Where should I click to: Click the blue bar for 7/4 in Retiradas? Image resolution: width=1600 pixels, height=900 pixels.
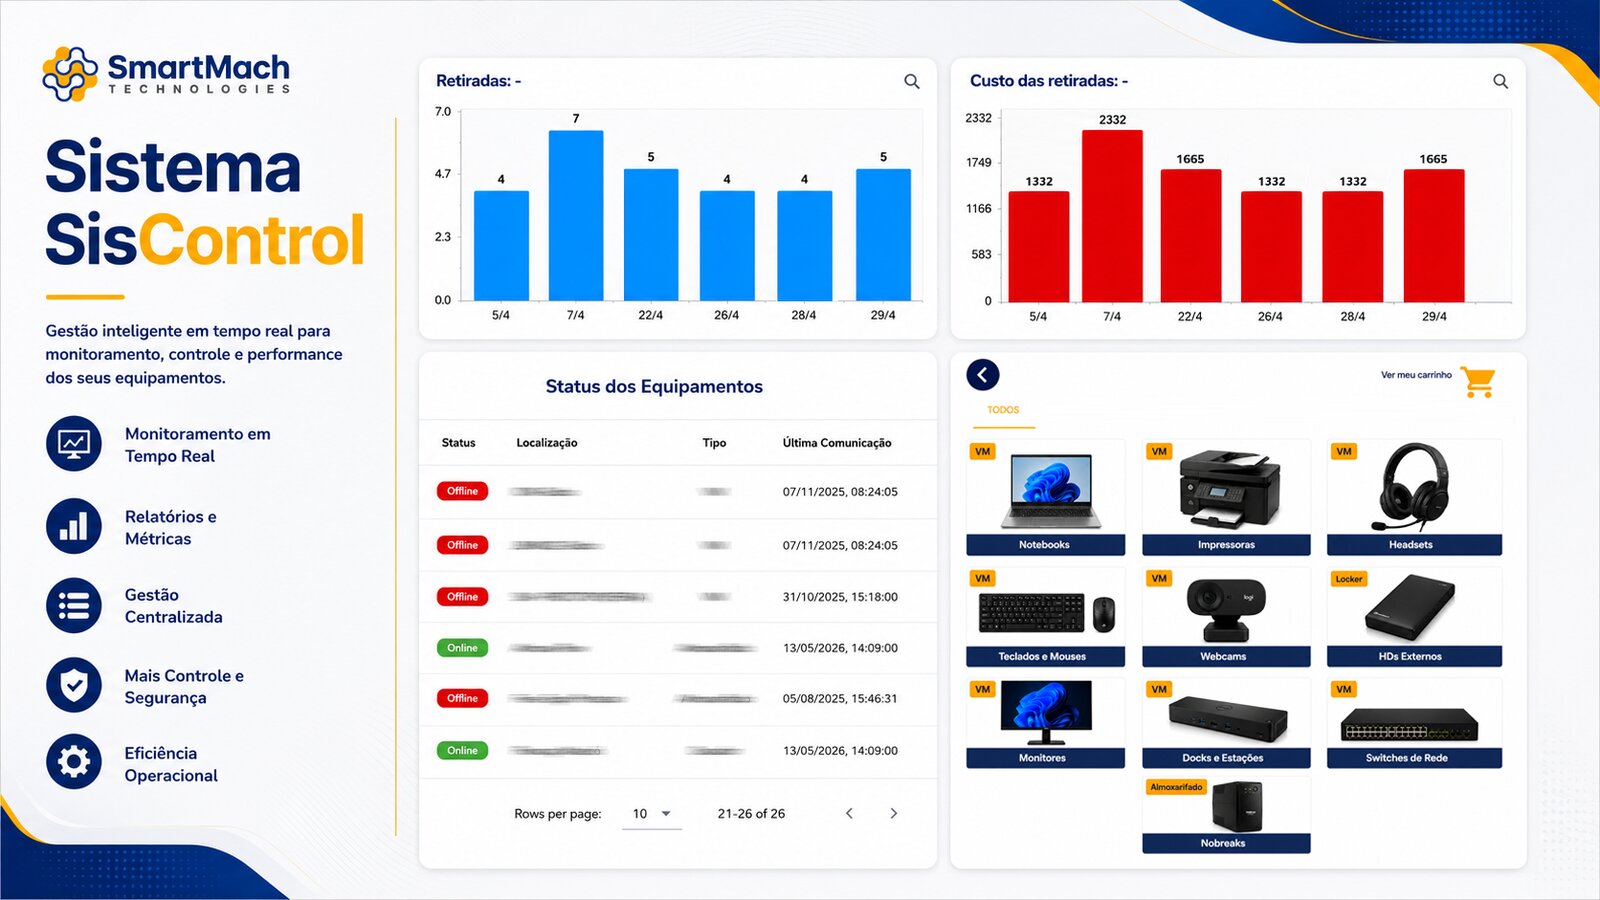pyautogui.click(x=576, y=215)
